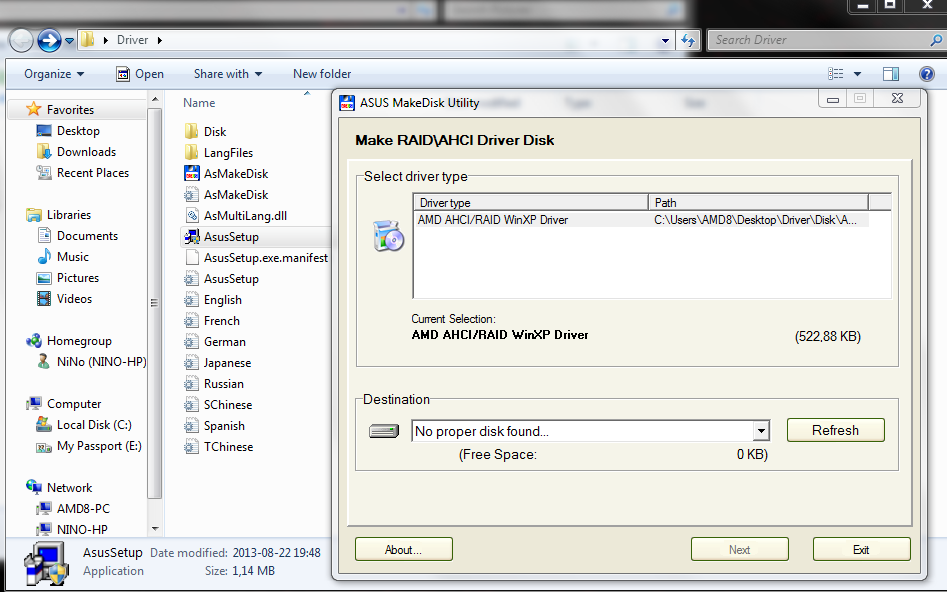The height and width of the screenshot is (592, 947).
Task: Click the refresh icon next to address bar
Action: click(x=687, y=40)
